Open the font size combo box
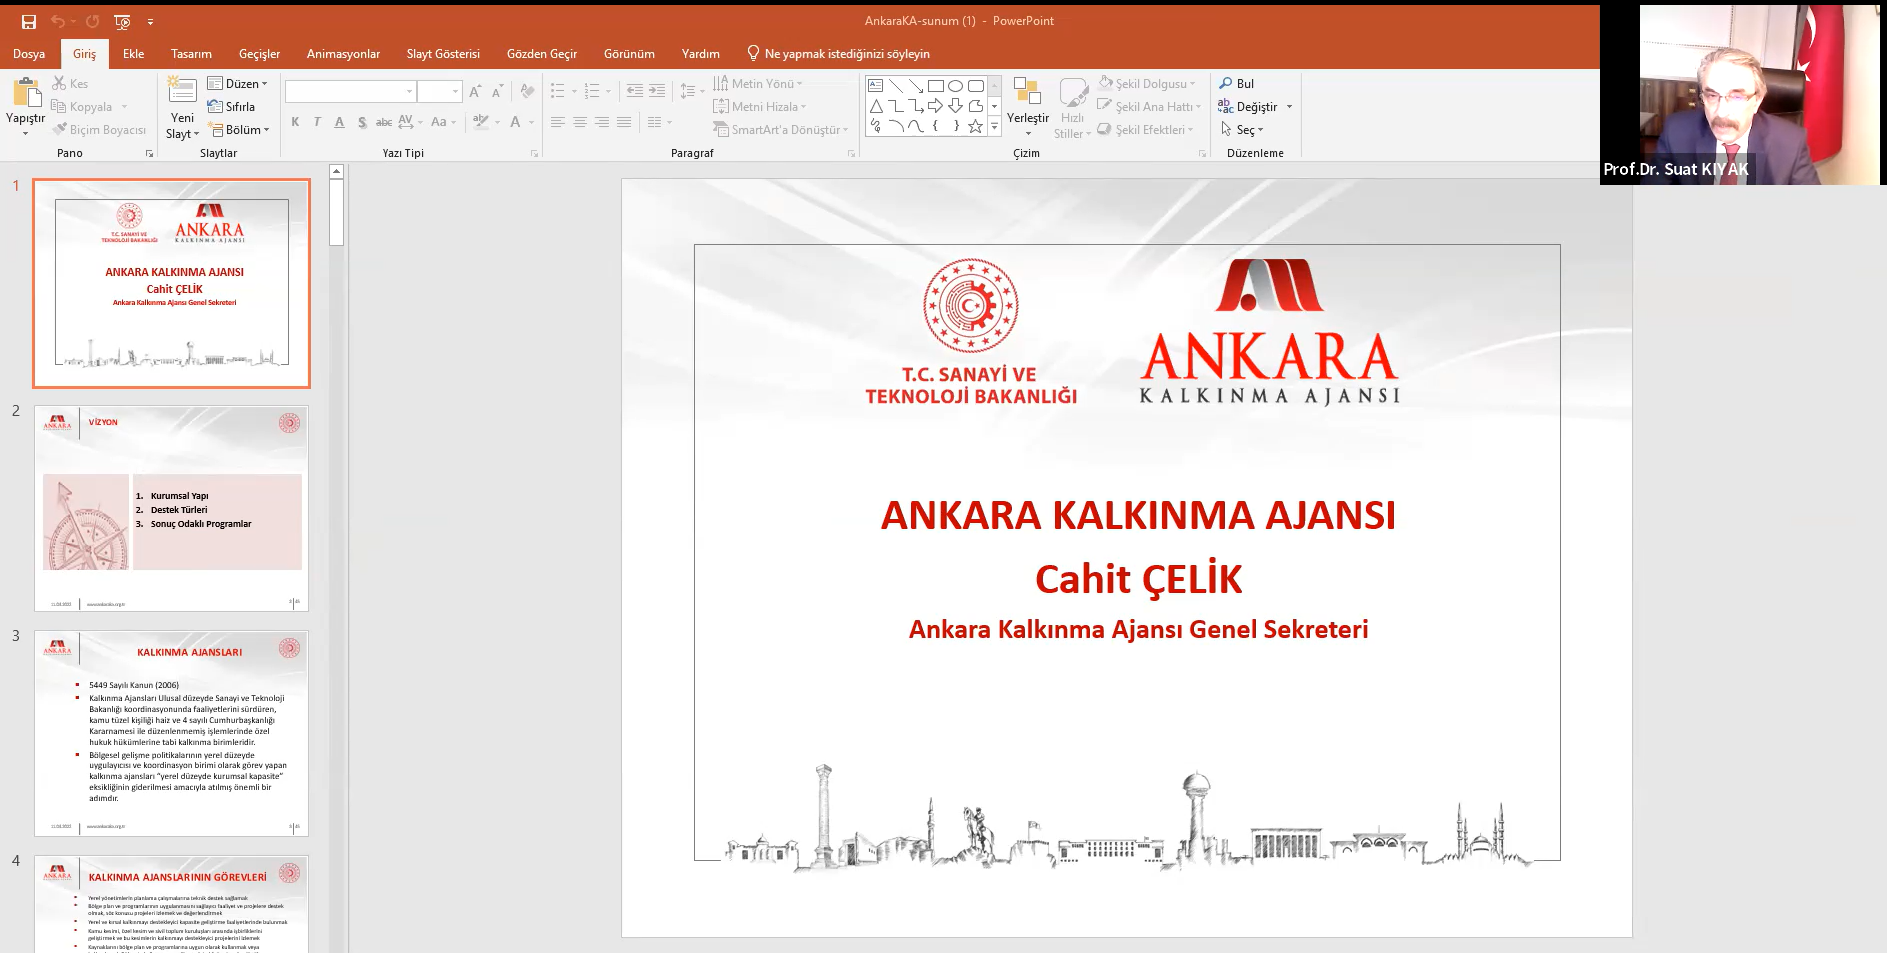The image size is (1887, 953). point(439,91)
